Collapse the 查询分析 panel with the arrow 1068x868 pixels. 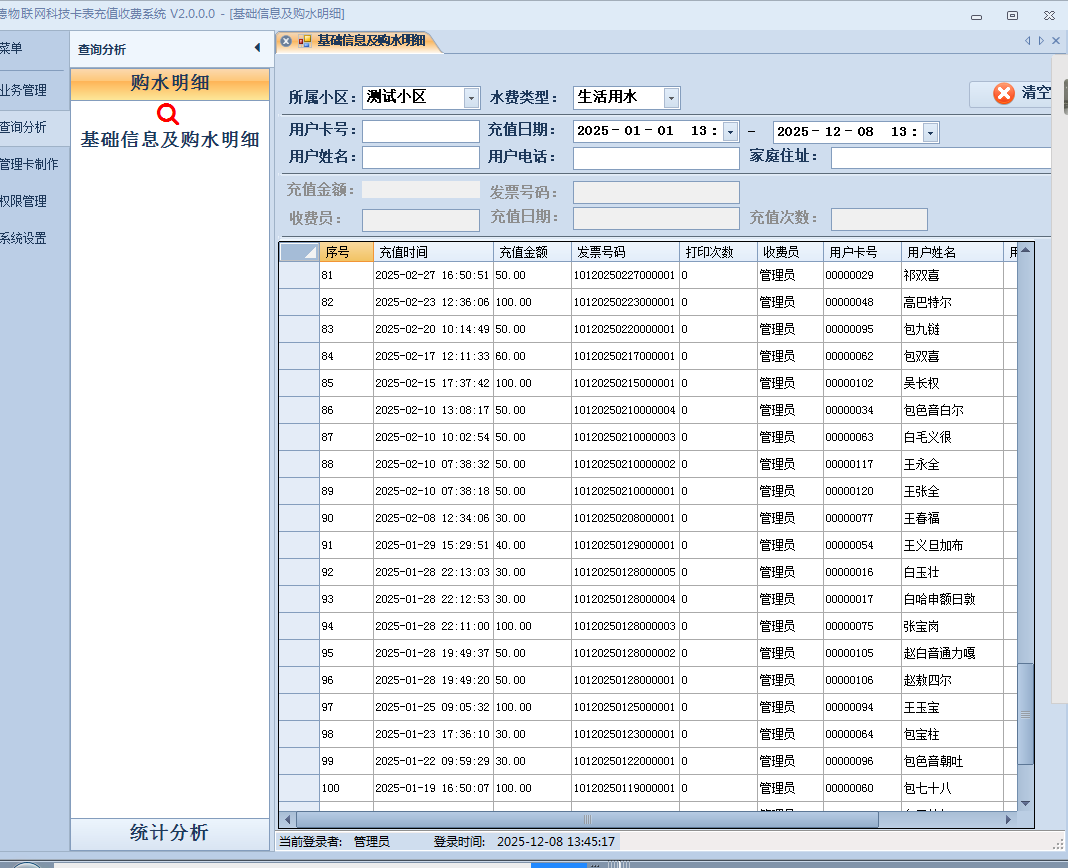point(257,49)
